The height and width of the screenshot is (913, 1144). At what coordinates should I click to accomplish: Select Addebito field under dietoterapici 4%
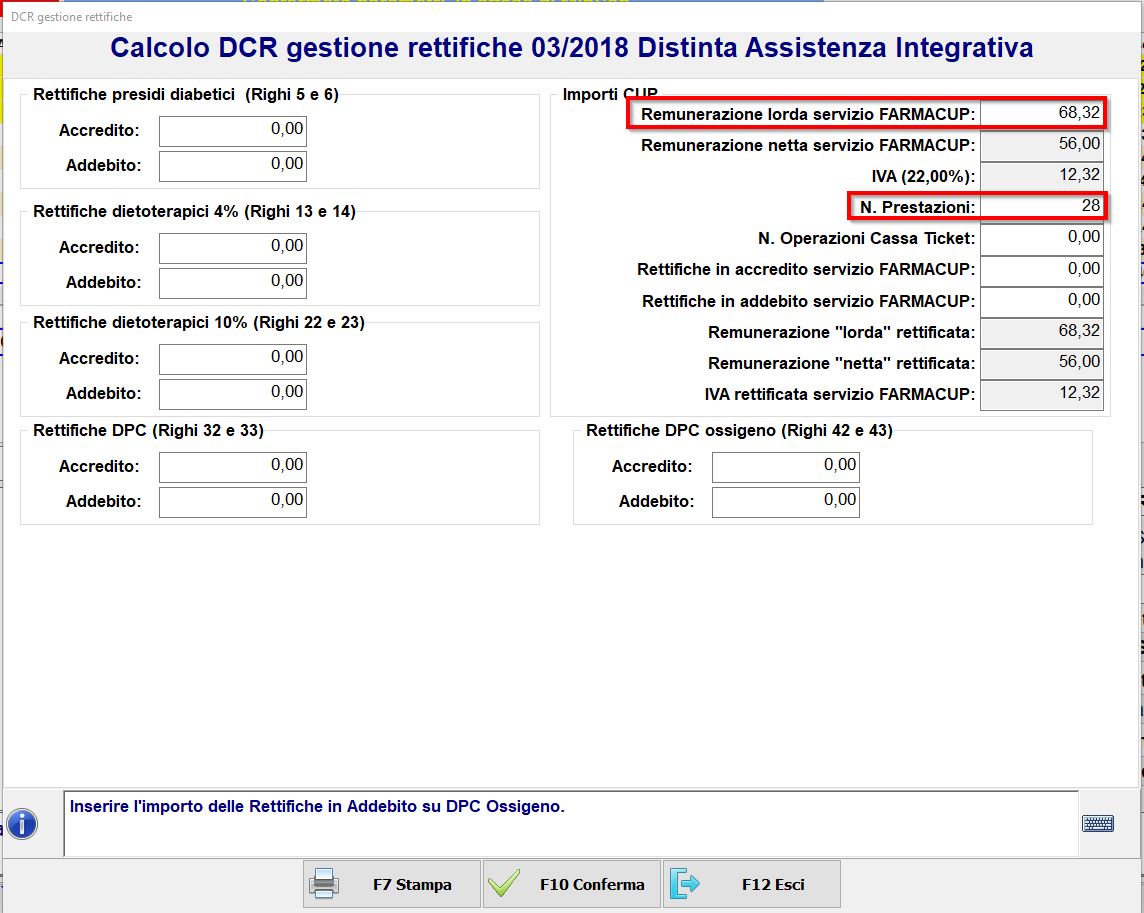[232, 283]
